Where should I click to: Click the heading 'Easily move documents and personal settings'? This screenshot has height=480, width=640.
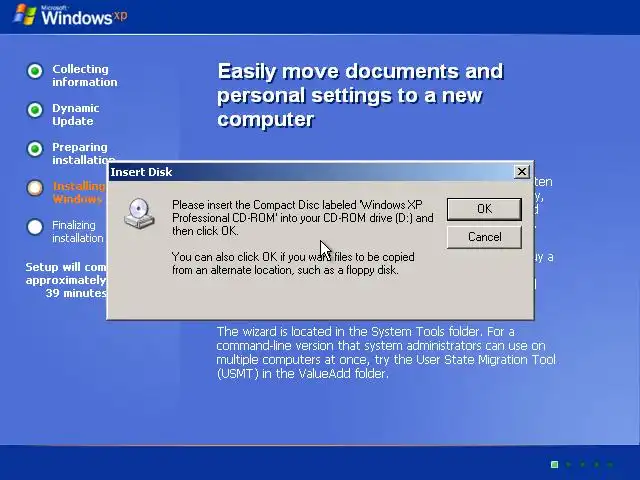[360, 96]
